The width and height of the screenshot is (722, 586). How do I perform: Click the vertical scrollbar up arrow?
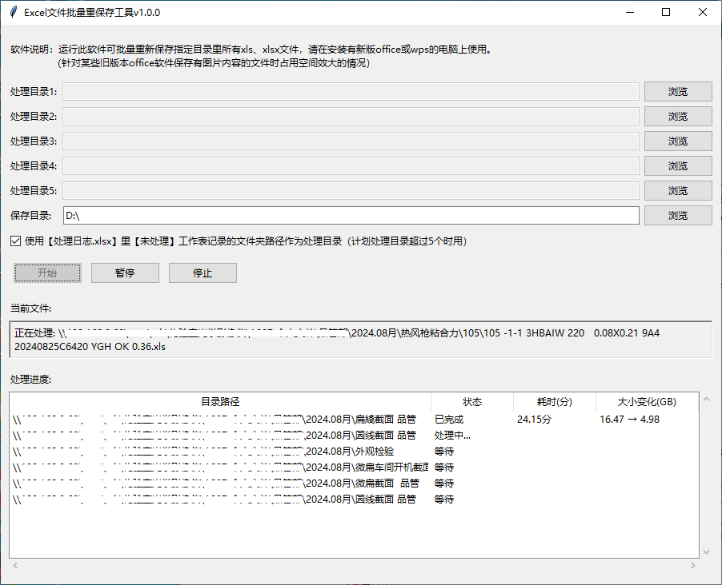click(x=706, y=399)
